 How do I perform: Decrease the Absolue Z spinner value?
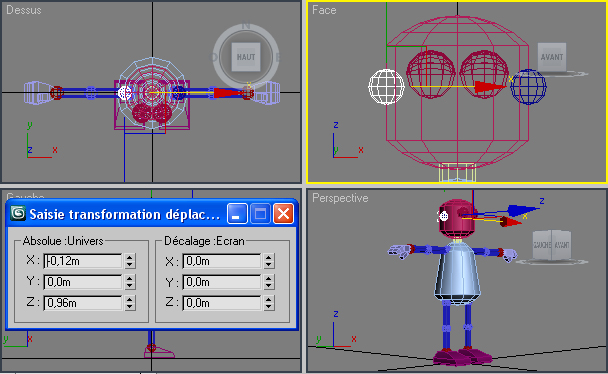(130, 307)
